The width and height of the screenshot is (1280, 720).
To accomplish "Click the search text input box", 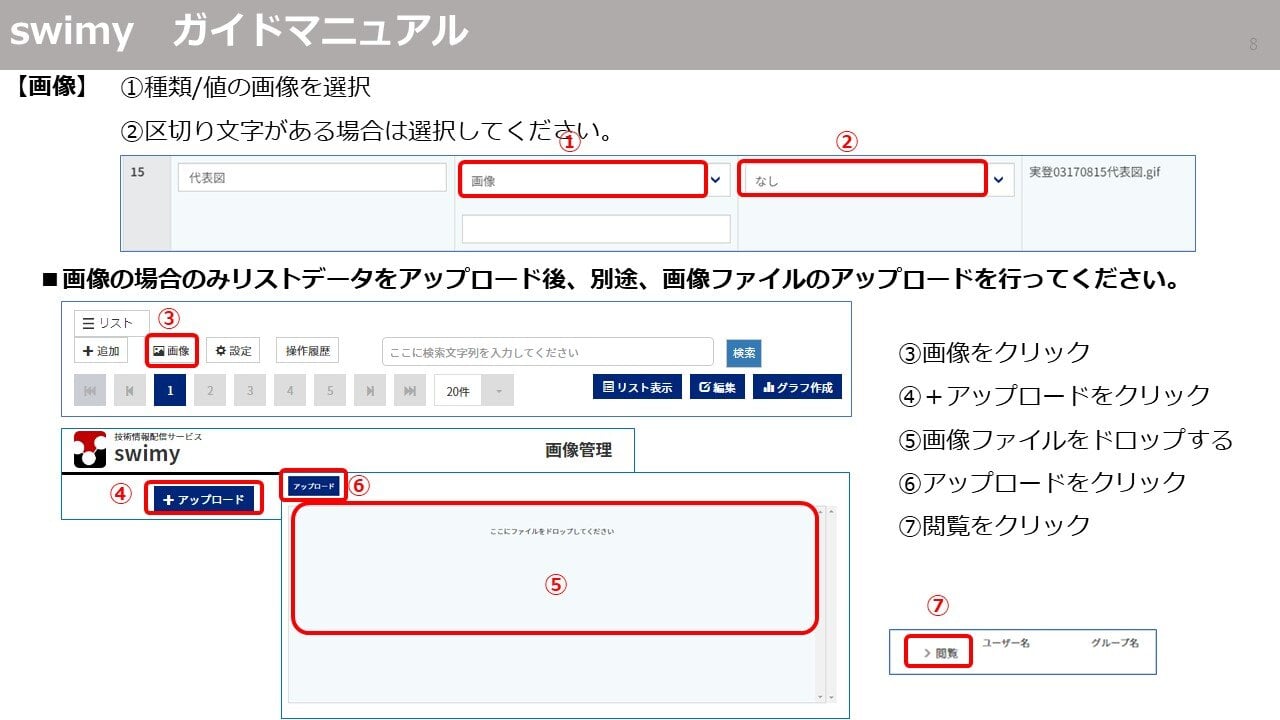I will (x=548, y=352).
